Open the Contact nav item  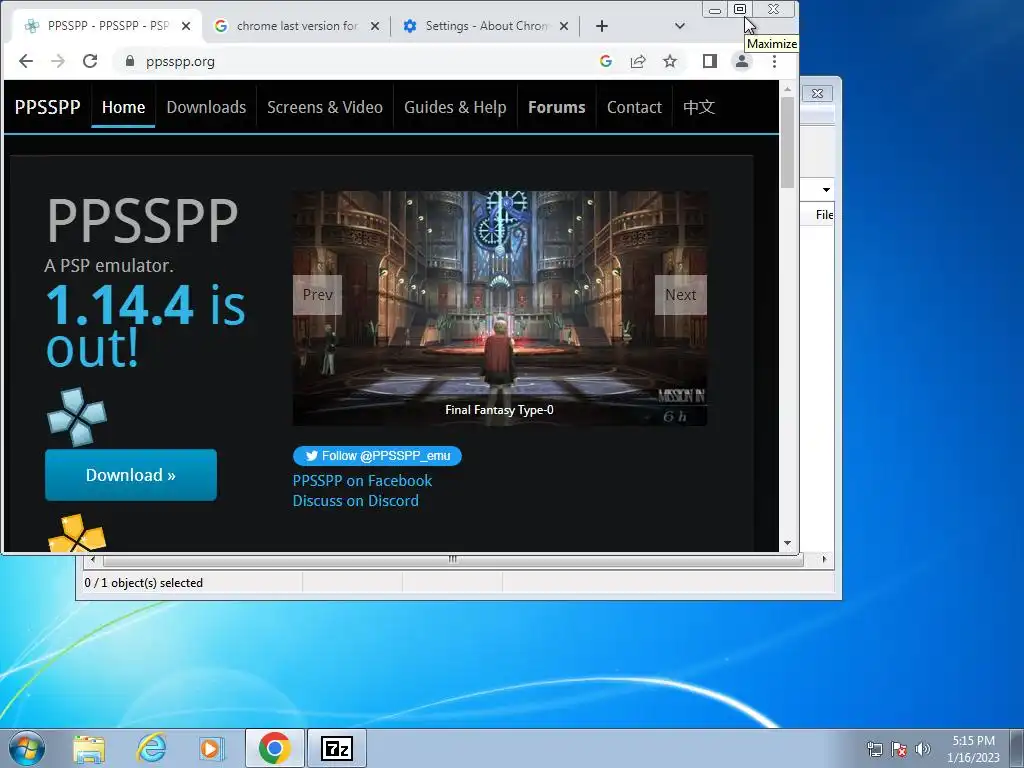tap(634, 107)
